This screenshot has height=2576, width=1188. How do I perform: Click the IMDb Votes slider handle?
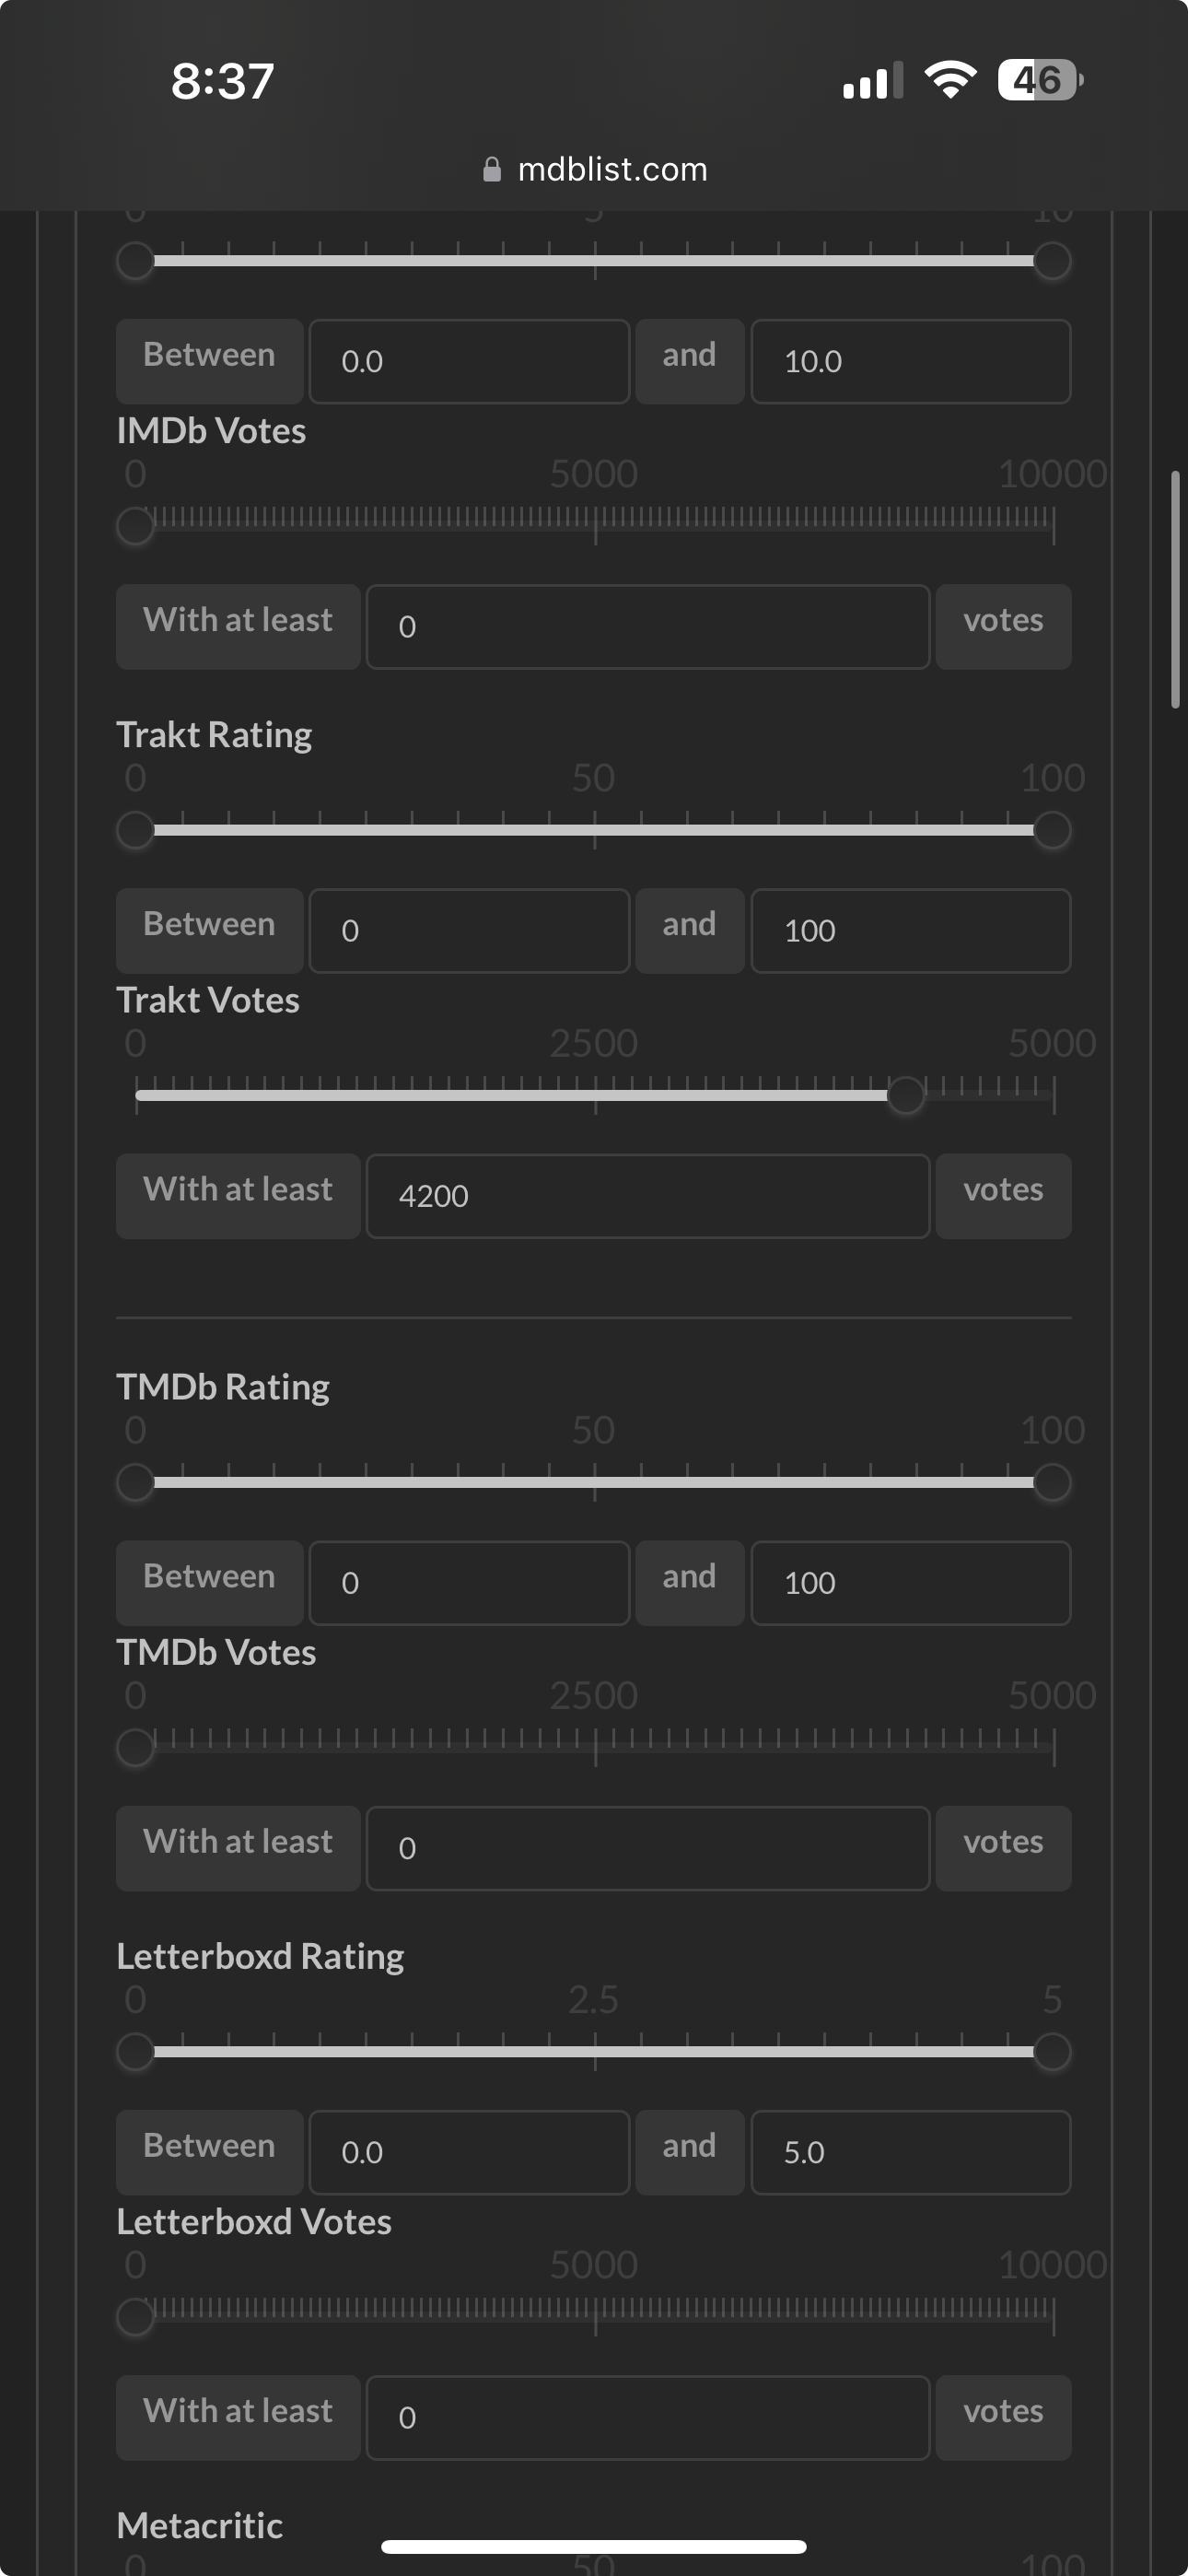[x=135, y=526]
